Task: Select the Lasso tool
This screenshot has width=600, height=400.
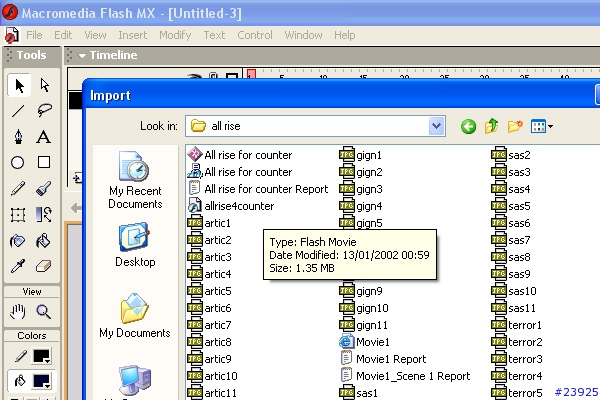Action: (x=44, y=111)
